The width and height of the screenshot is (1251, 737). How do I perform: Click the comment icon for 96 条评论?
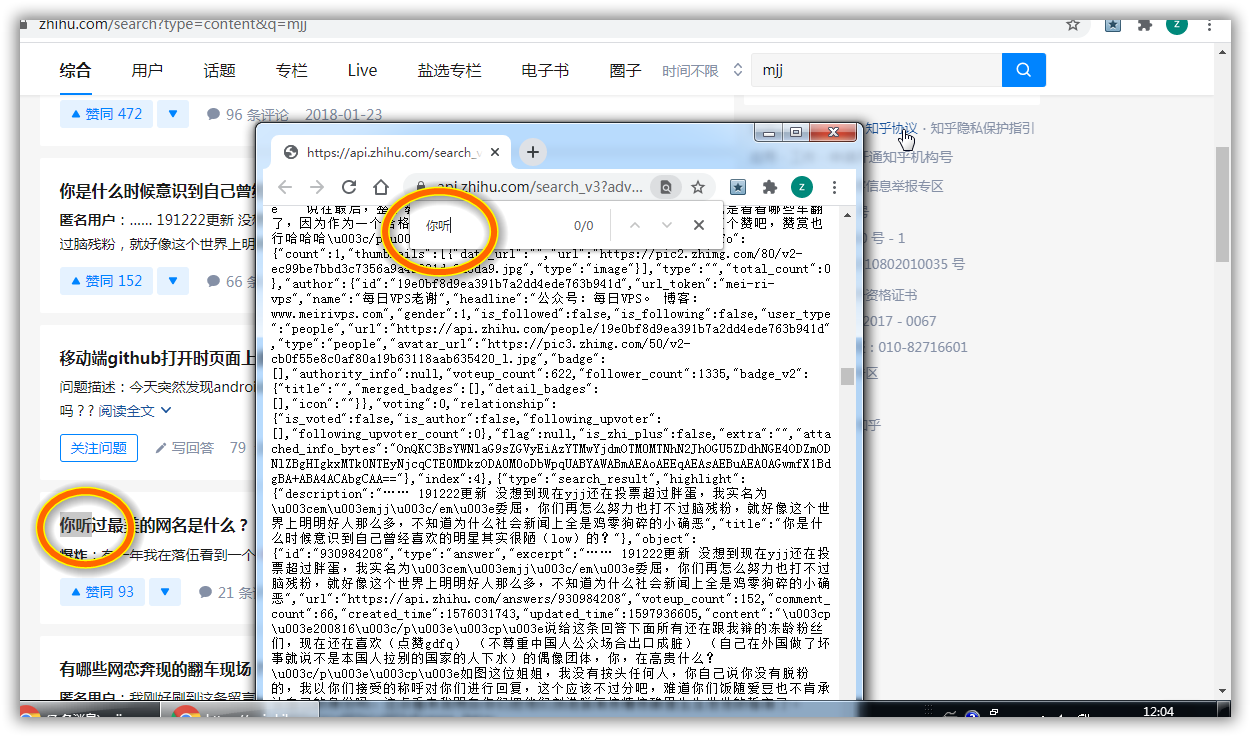tap(213, 114)
